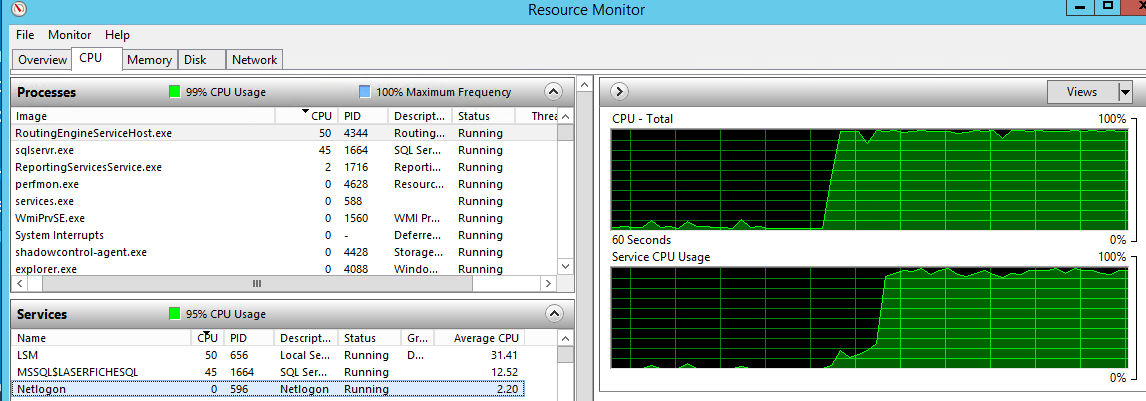Select RoutingEngineServiceHost.exe process row

coord(285,134)
